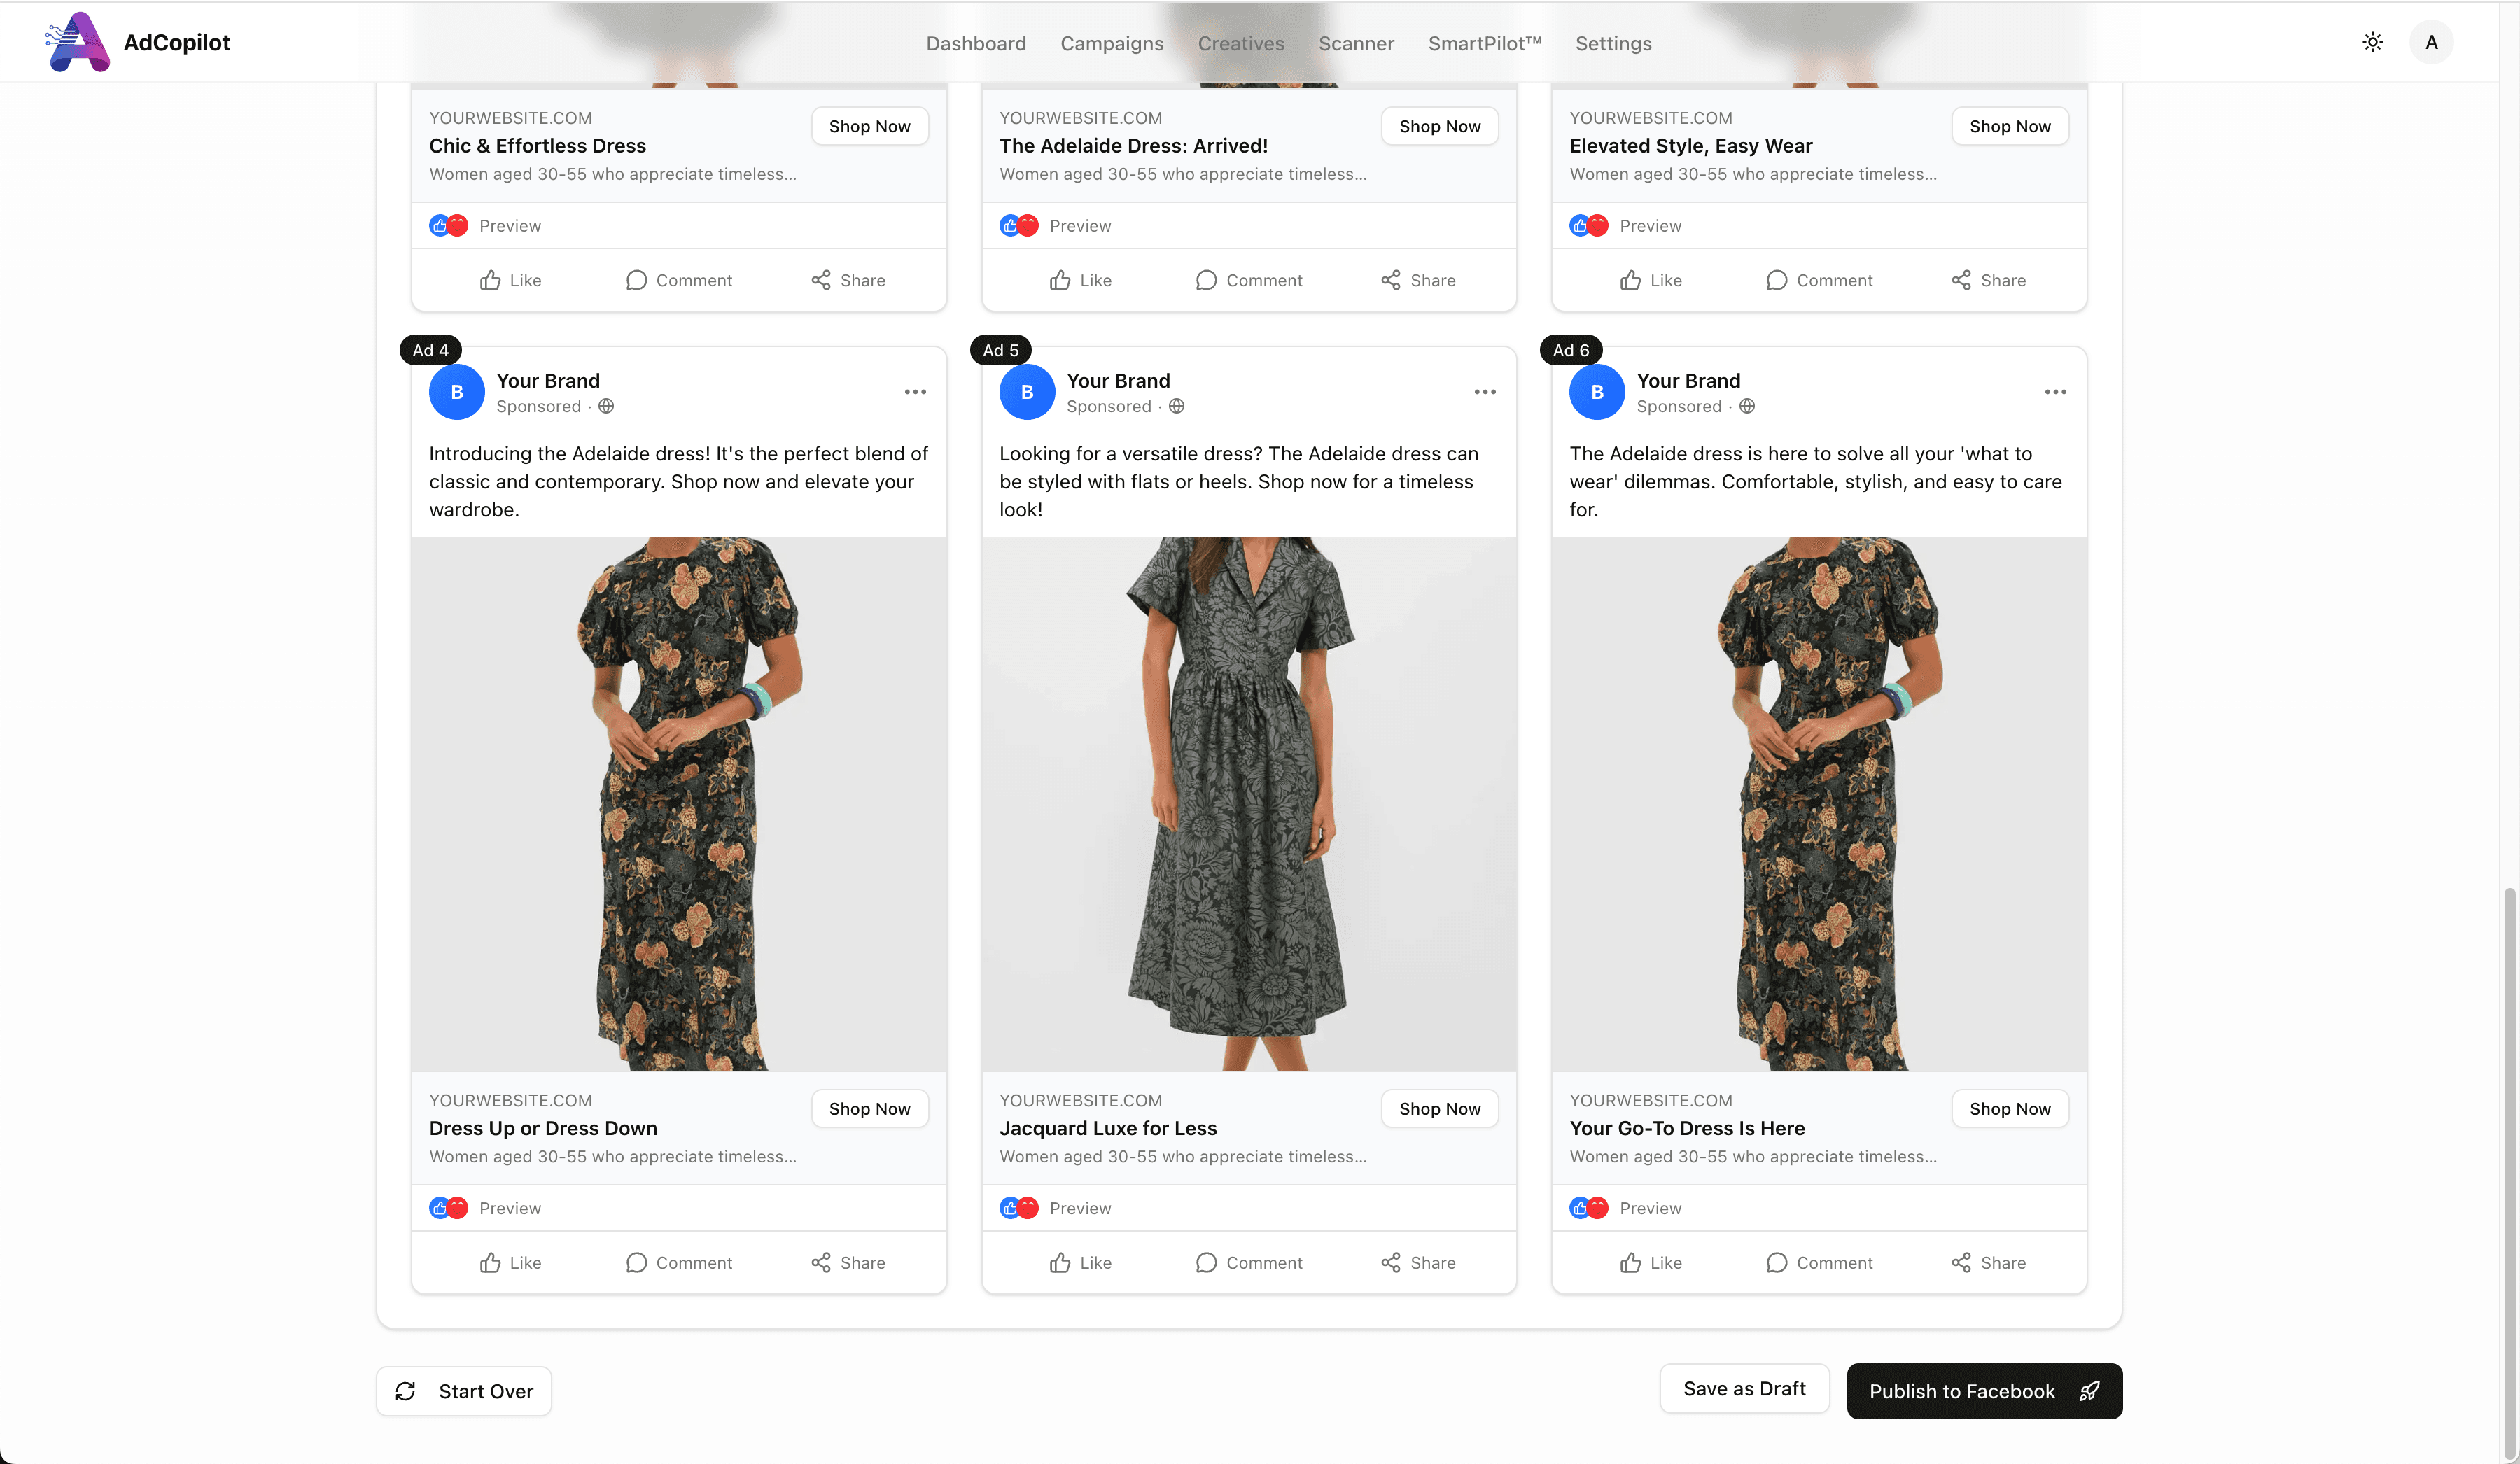Go to the Campaigns tab
The height and width of the screenshot is (1464, 2520).
click(x=1112, y=43)
